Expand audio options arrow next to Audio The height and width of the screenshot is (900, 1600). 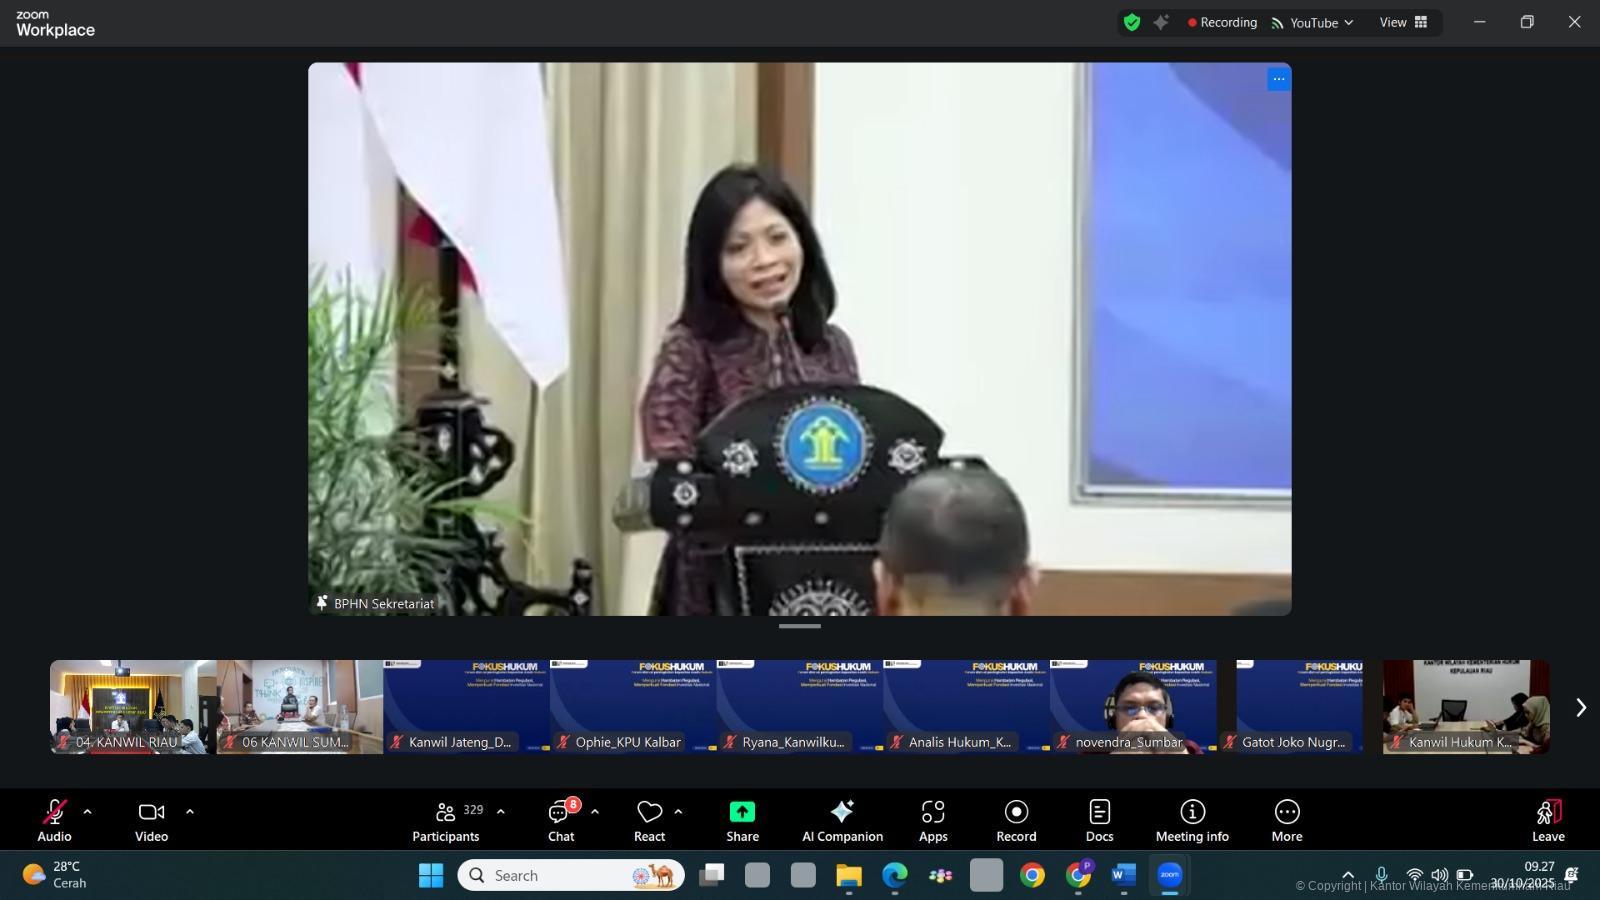pos(87,812)
